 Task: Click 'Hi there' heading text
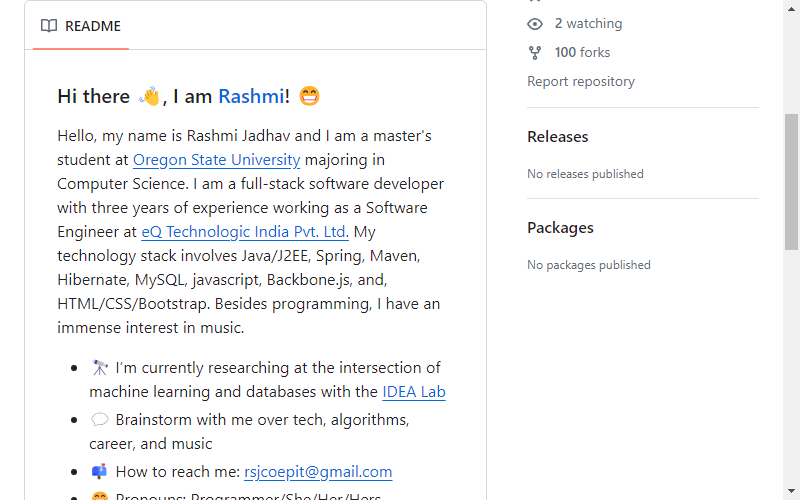click(x=93, y=96)
